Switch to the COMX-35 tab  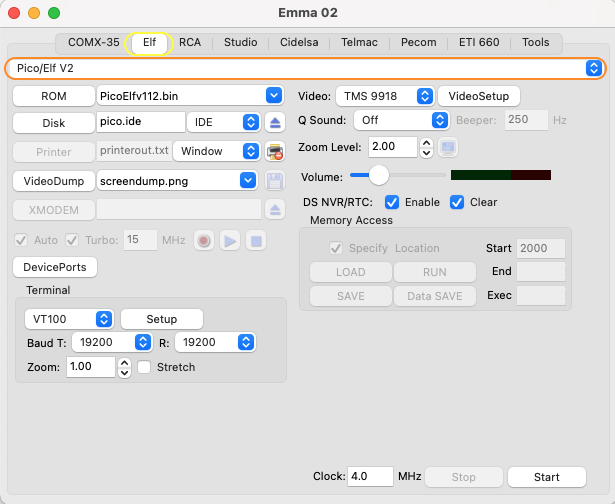[94, 42]
